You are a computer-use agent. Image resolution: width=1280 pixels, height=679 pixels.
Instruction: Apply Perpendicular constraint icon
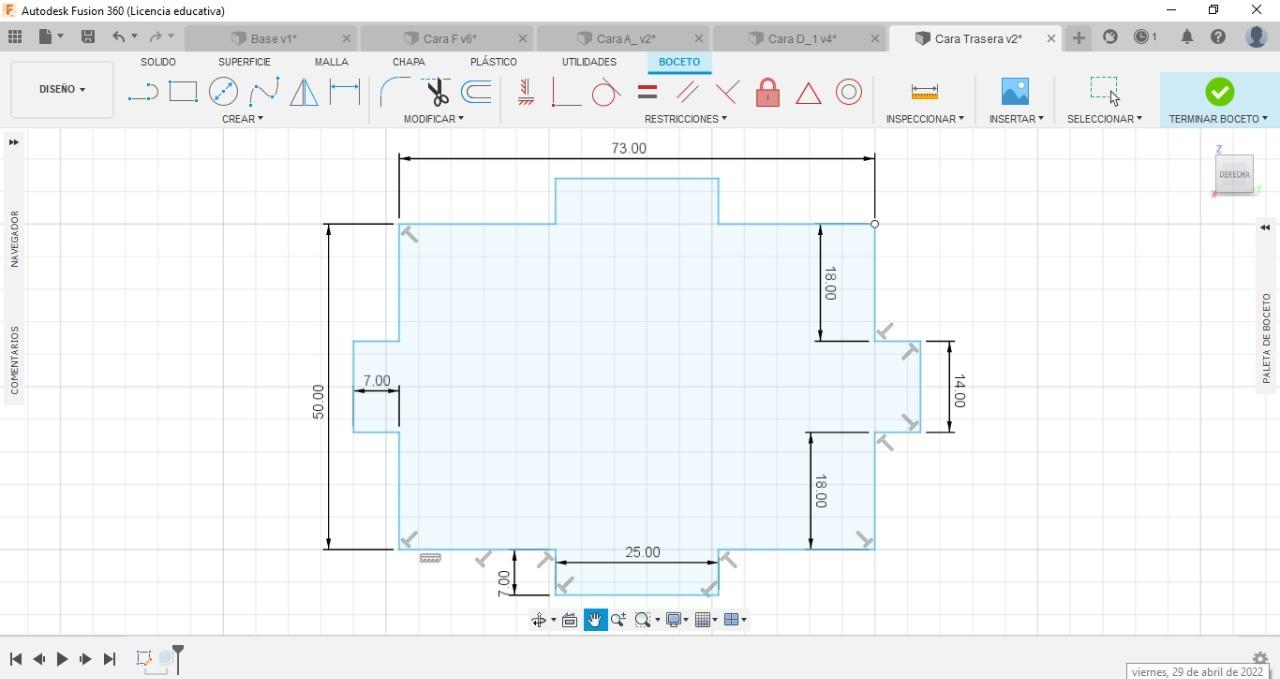click(x=566, y=93)
